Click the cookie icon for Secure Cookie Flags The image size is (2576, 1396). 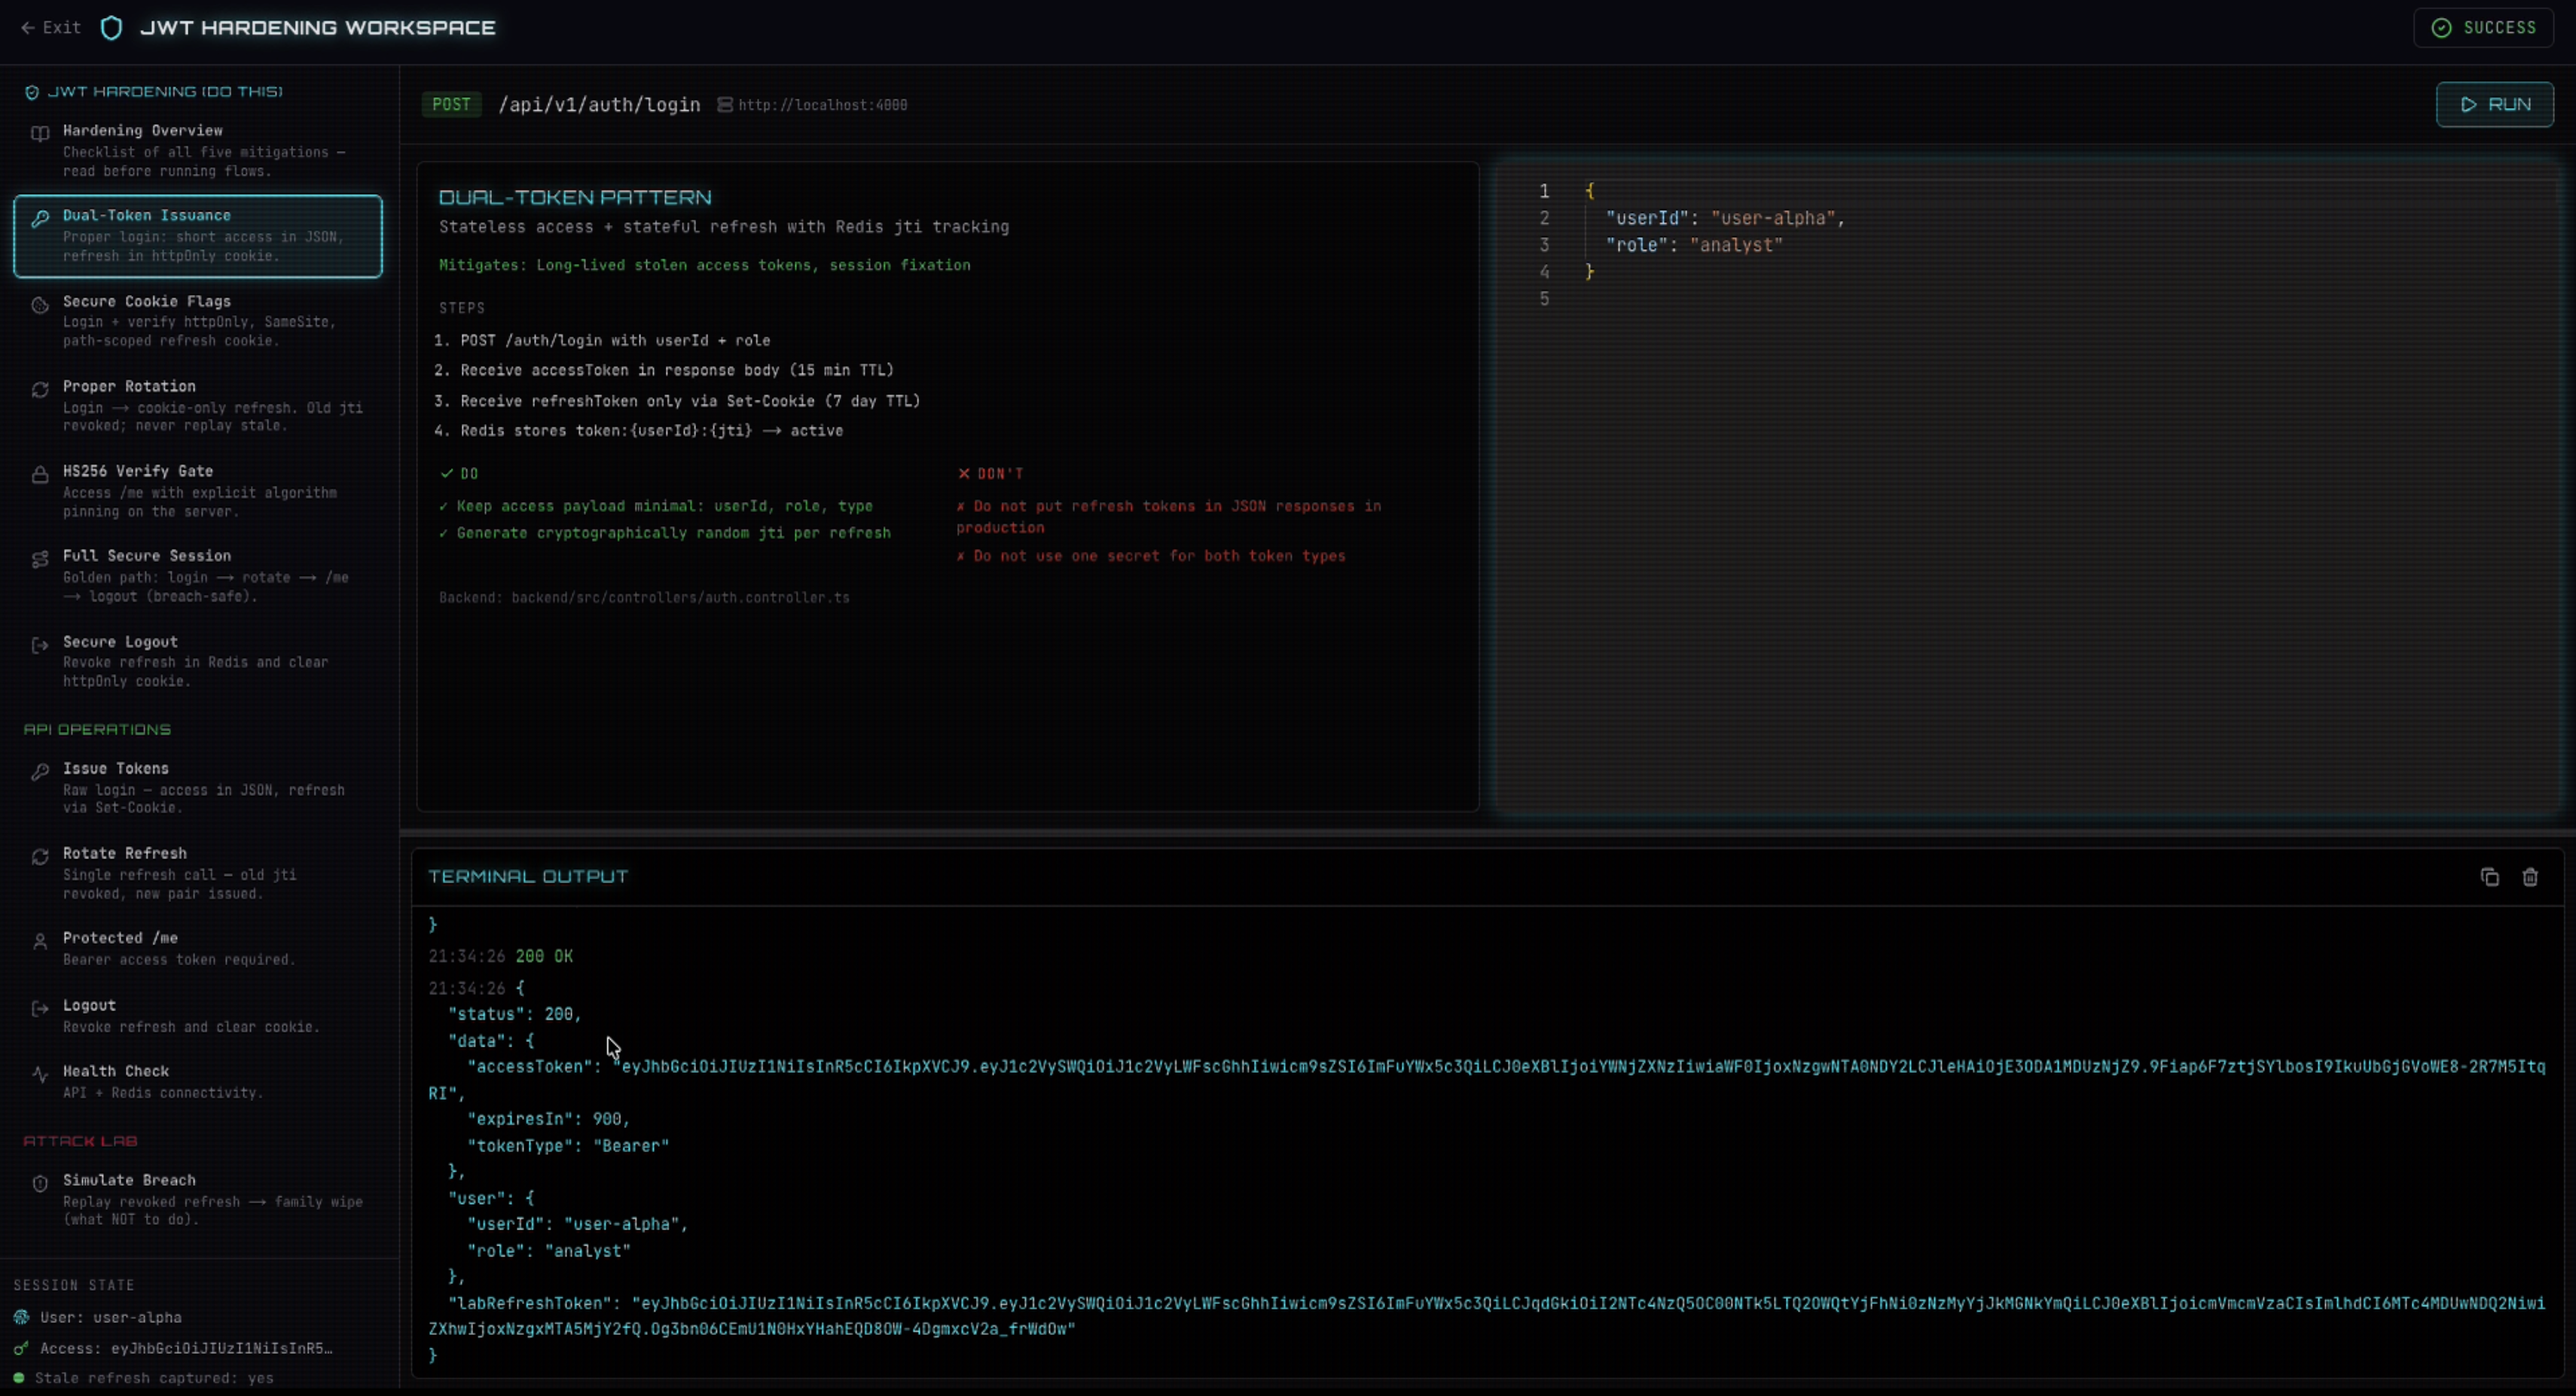[x=40, y=305]
